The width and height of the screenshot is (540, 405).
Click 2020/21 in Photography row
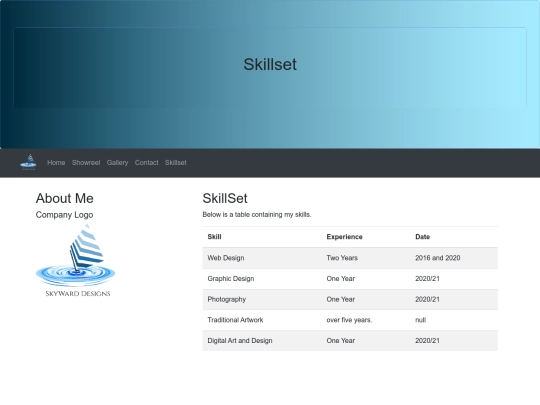click(x=454, y=299)
